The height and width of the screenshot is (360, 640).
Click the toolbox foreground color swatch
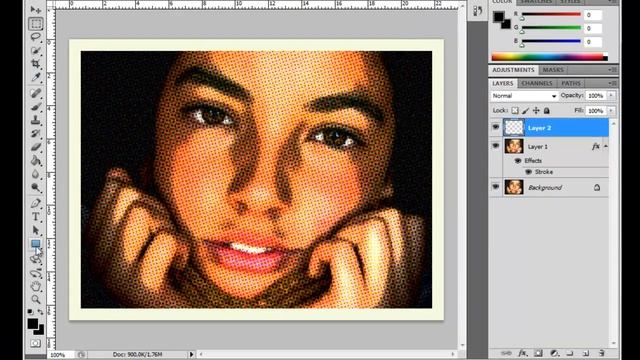33,324
